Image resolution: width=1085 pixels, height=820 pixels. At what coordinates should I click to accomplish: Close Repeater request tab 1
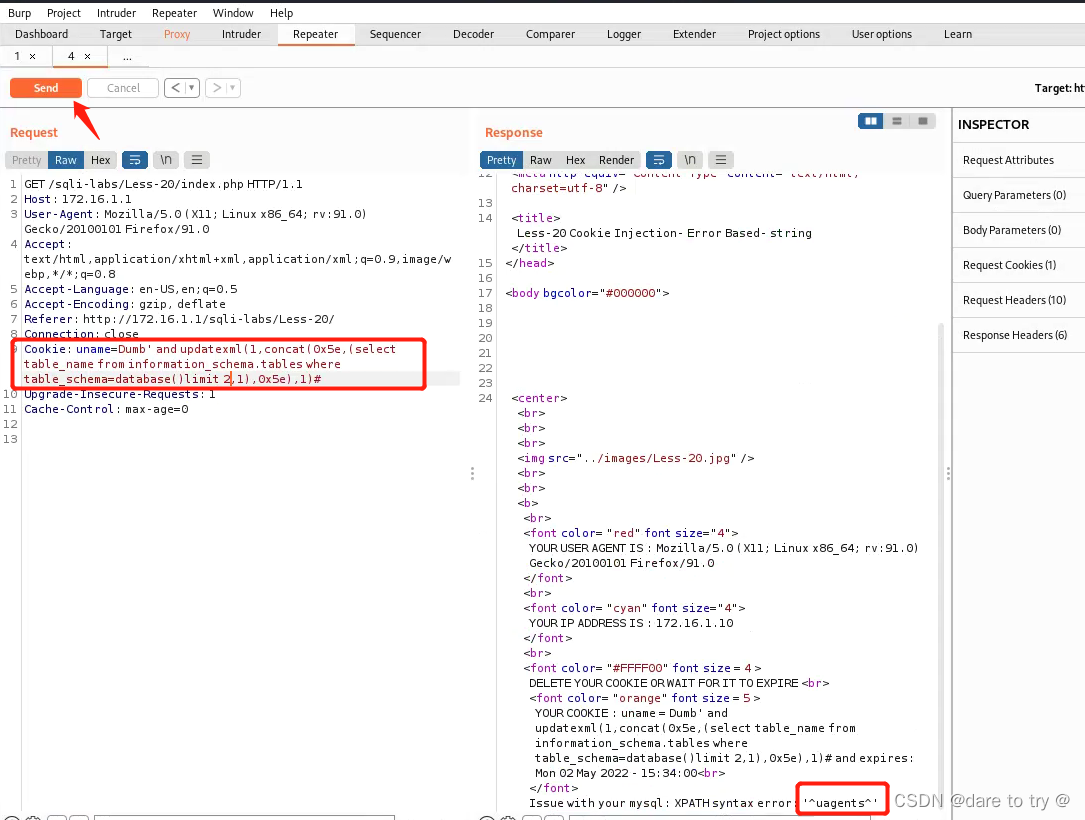pos(33,57)
